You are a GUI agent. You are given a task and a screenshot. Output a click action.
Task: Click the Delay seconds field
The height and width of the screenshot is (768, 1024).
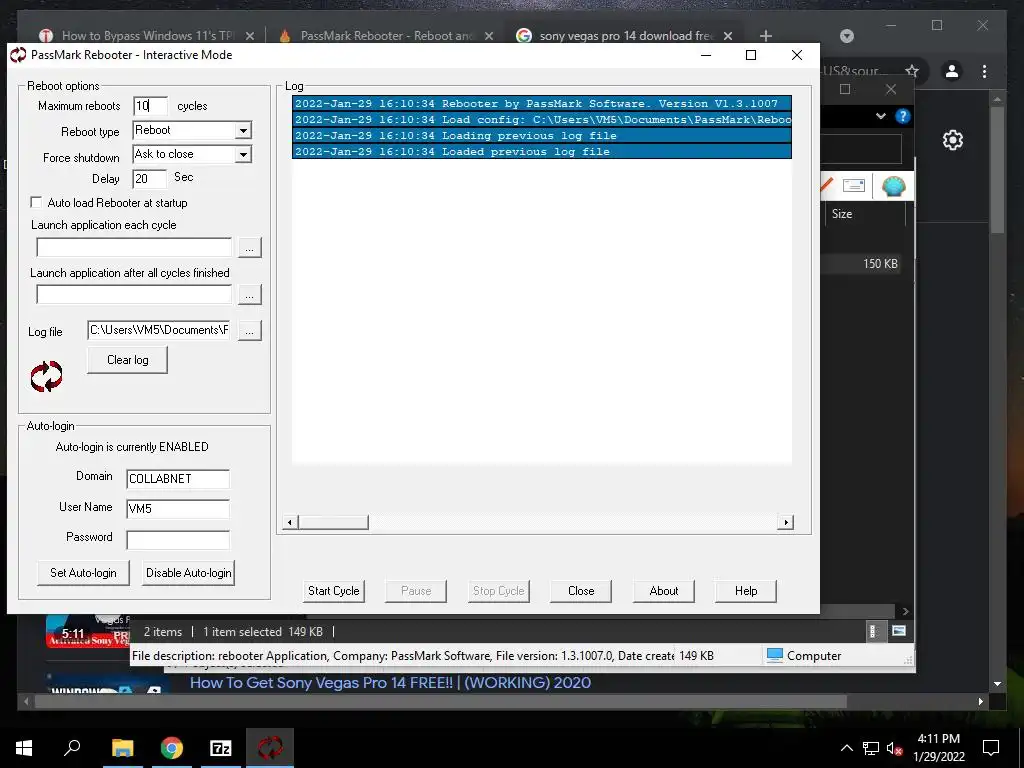coord(149,178)
